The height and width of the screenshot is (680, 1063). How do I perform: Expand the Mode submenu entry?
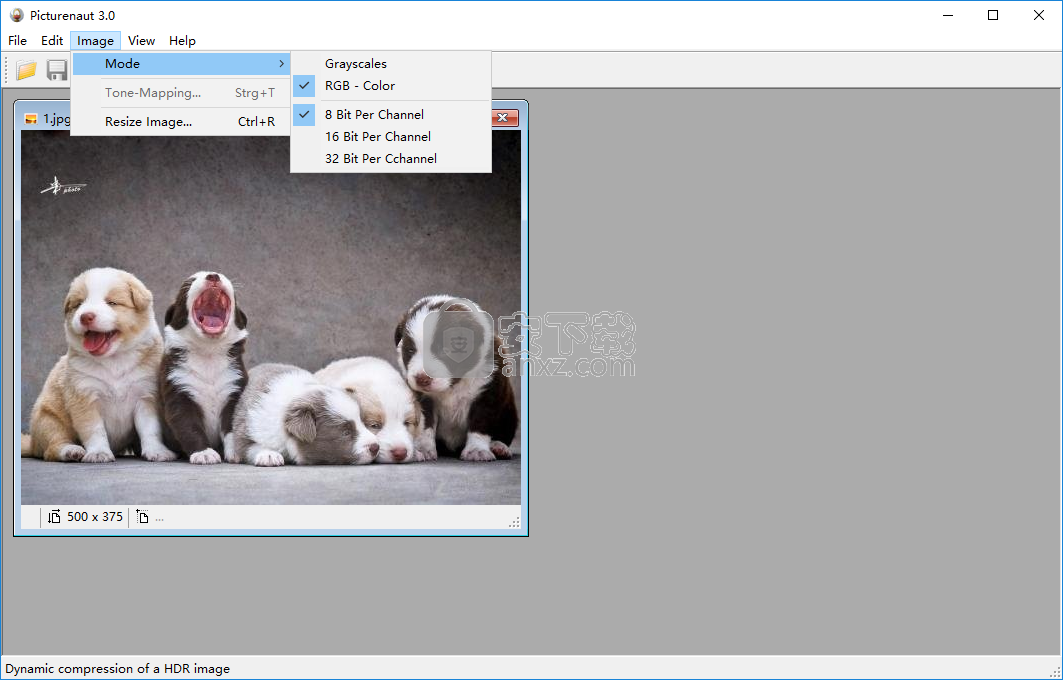[x=181, y=64]
